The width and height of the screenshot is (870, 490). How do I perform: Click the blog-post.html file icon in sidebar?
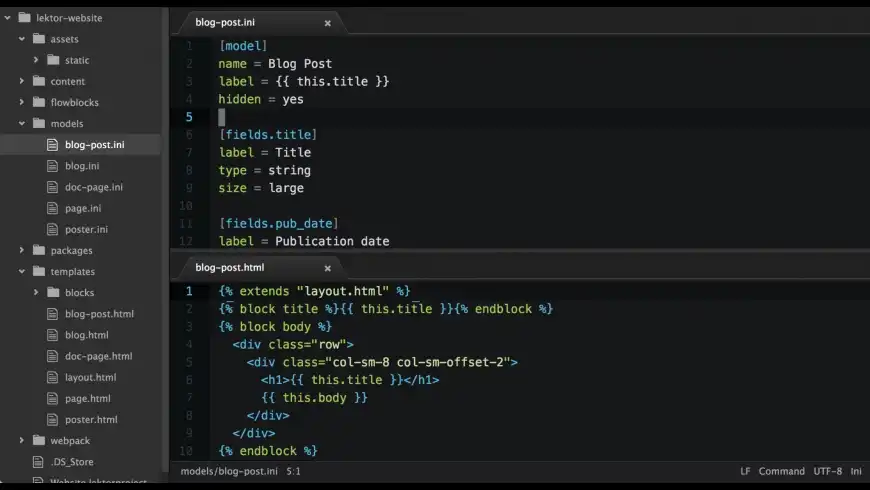click(x=52, y=314)
